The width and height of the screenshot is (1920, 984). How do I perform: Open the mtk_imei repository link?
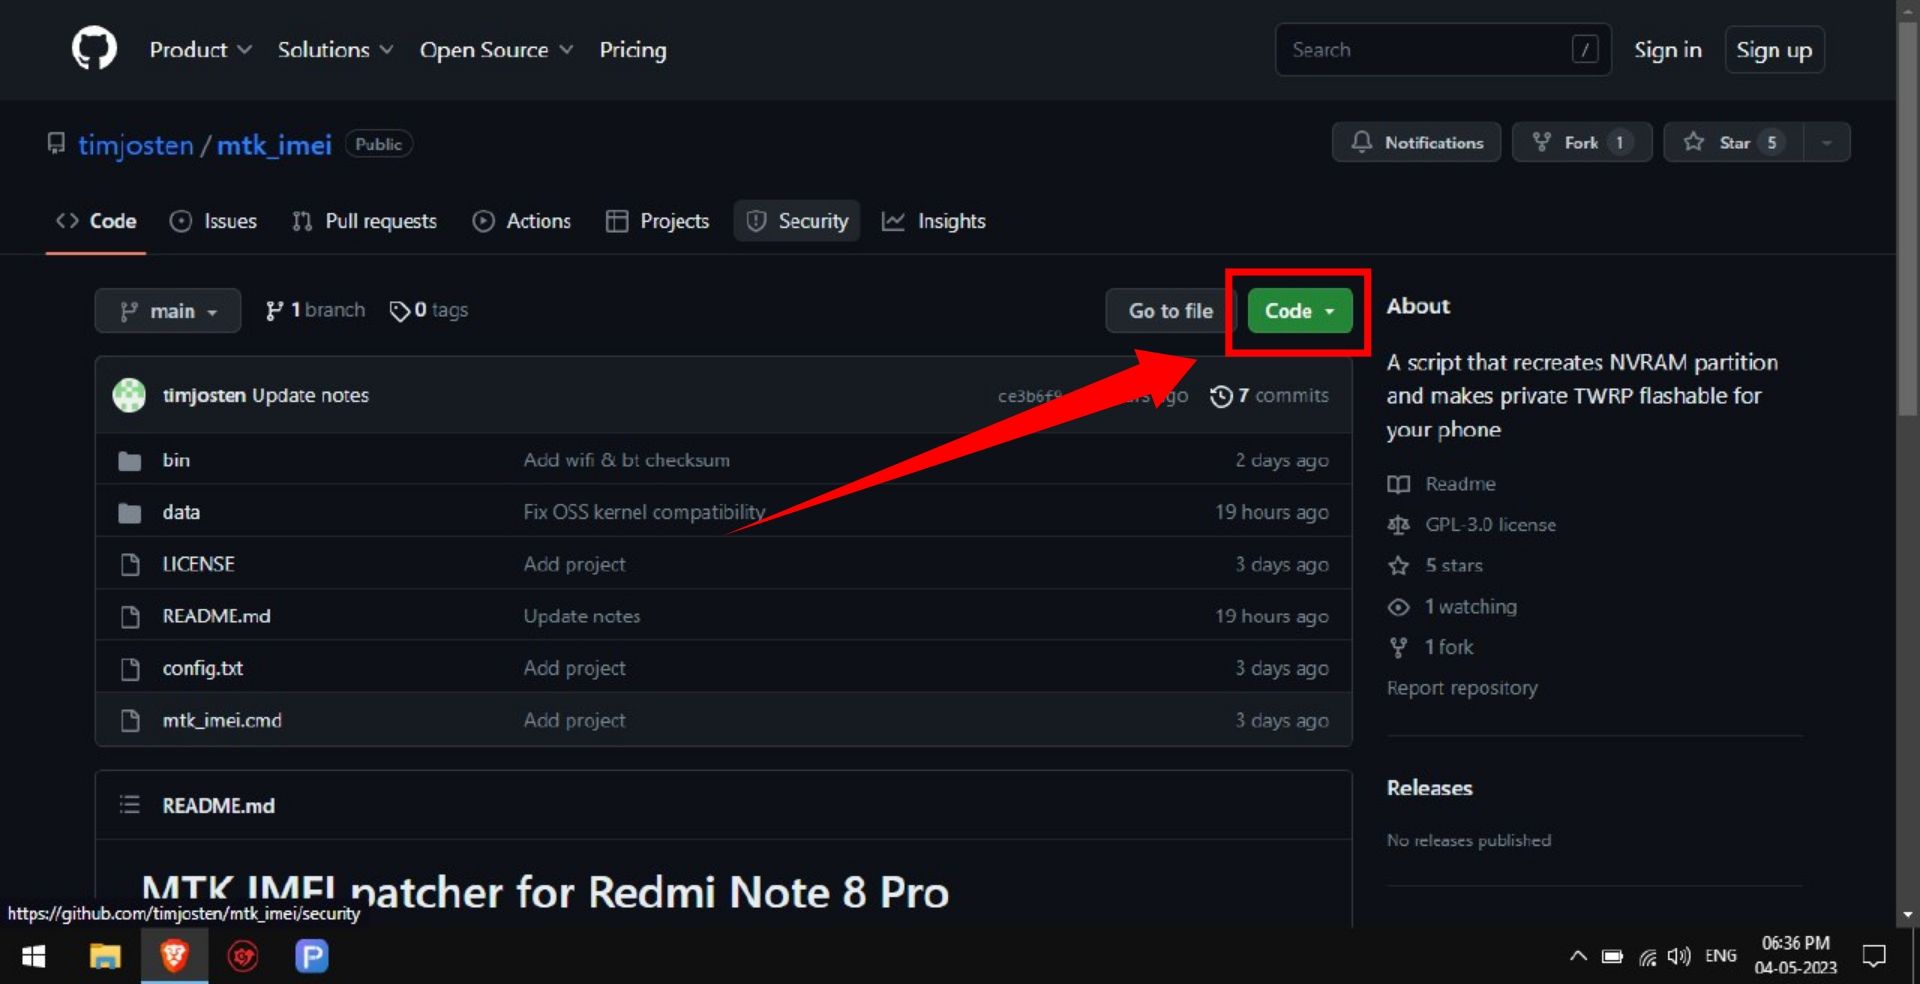tap(274, 145)
